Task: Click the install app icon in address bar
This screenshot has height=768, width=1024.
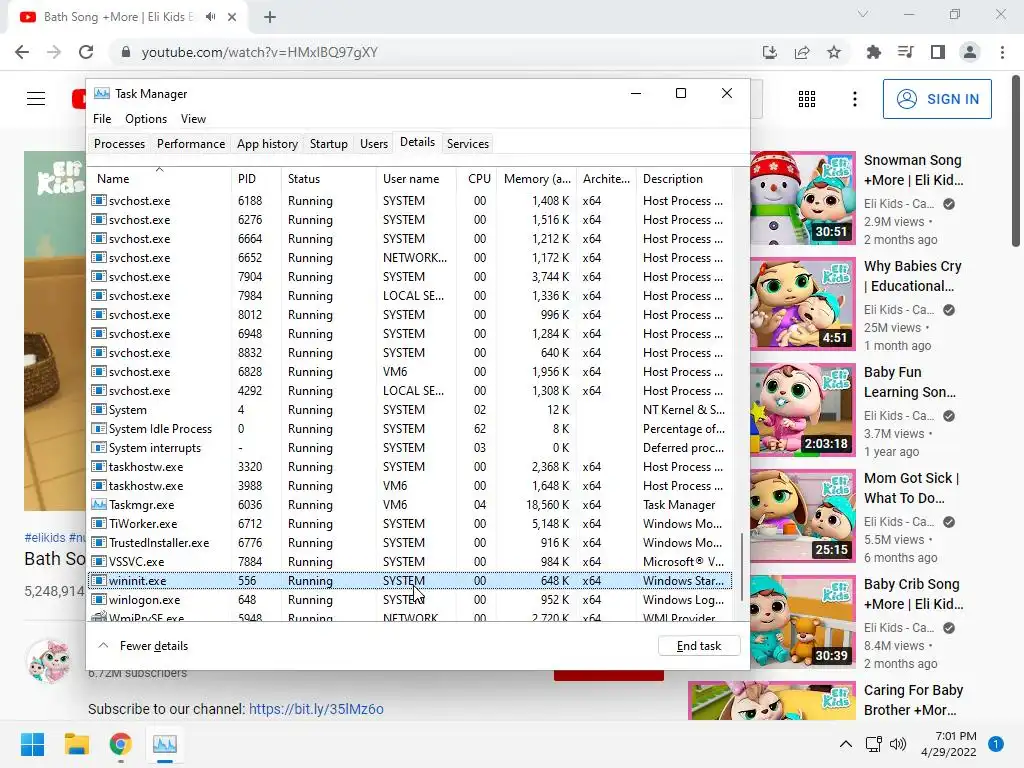Action: pos(770,52)
